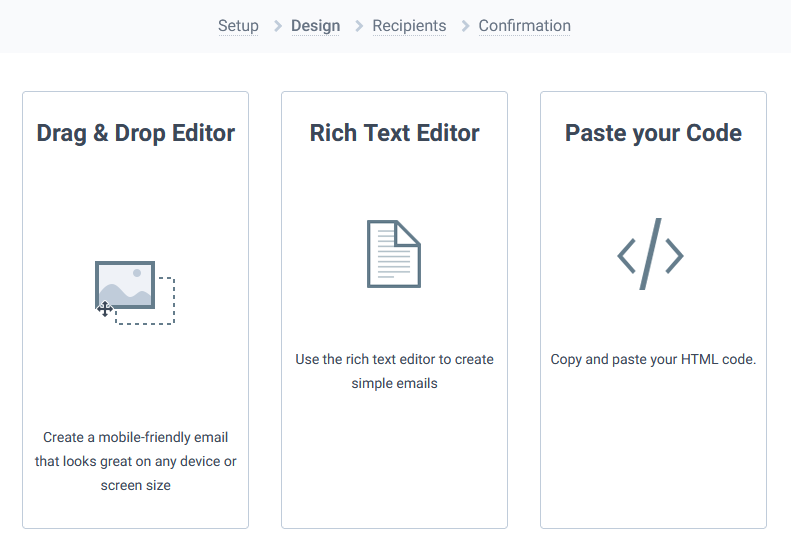
Task: Click the rich text document page icon
Action: click(x=394, y=254)
